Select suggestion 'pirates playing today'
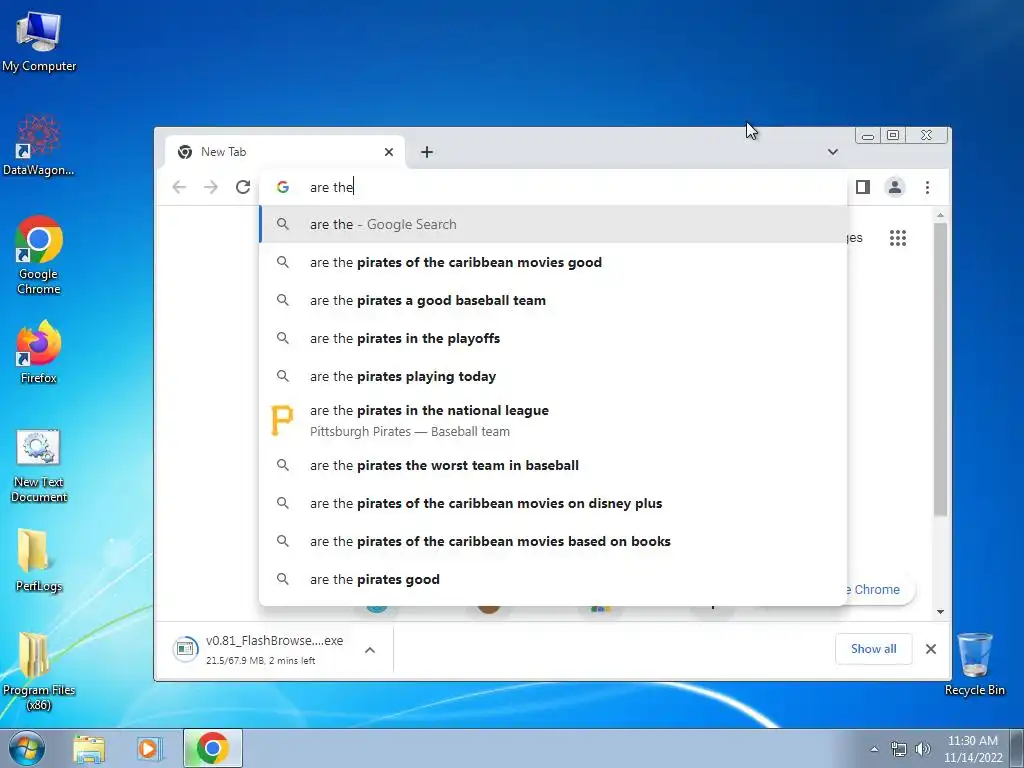This screenshot has height=768, width=1024. pos(553,376)
